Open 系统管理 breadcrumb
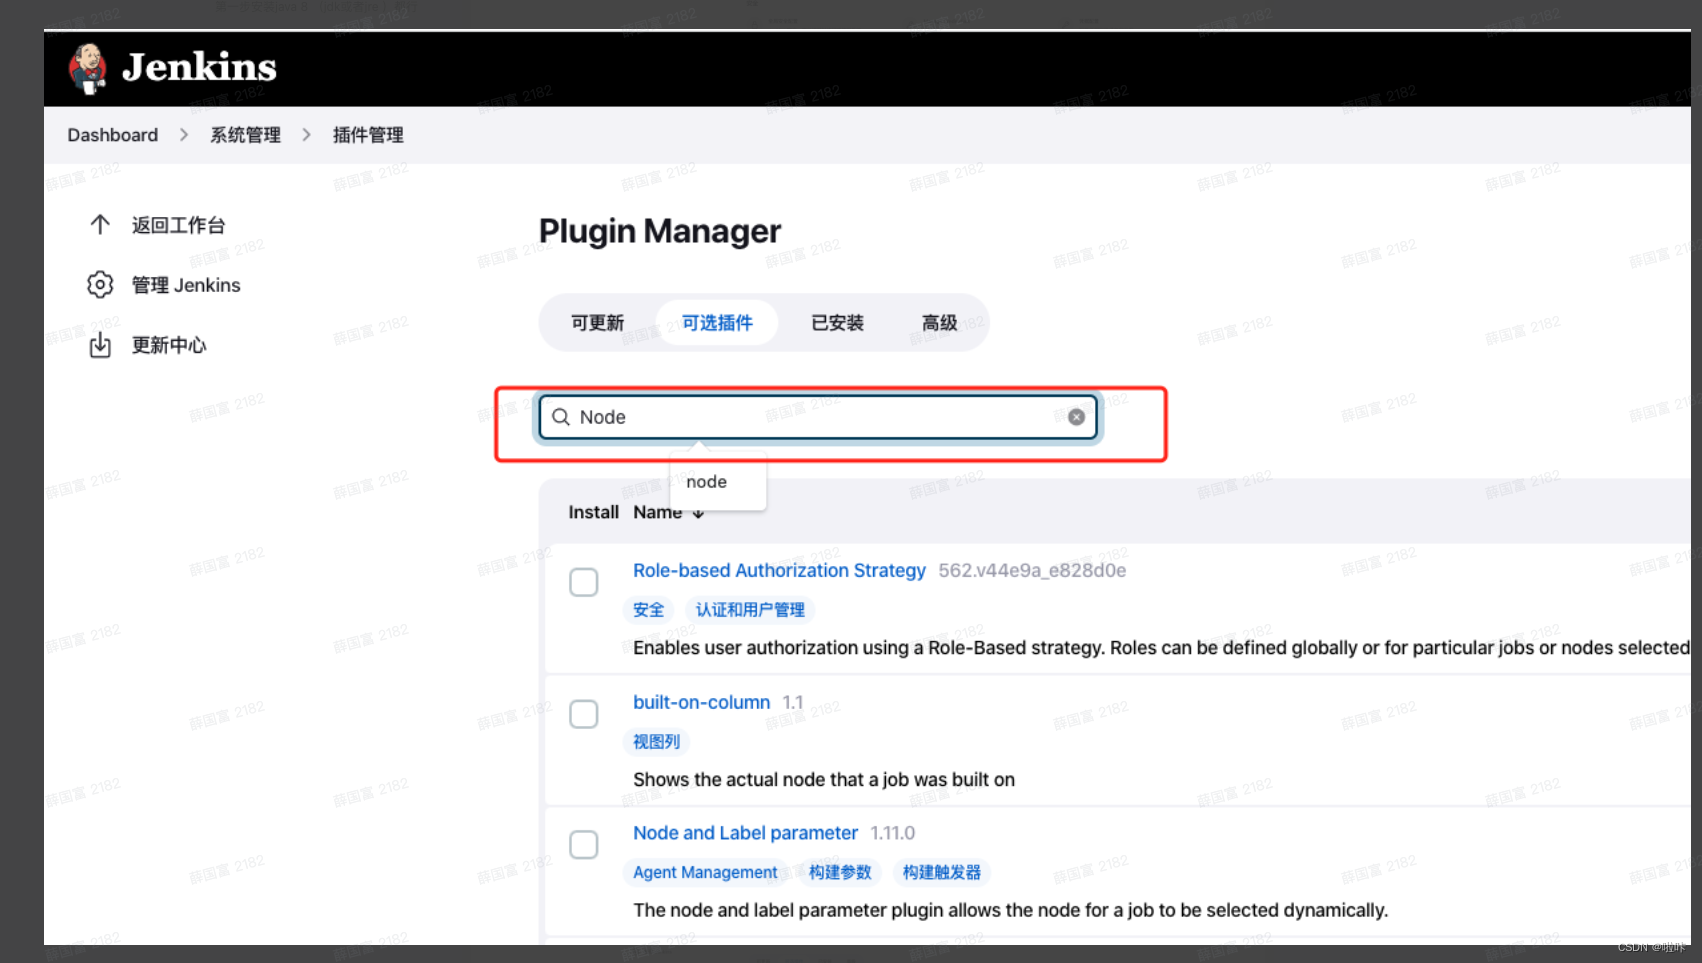This screenshot has width=1702, height=963. coord(245,135)
